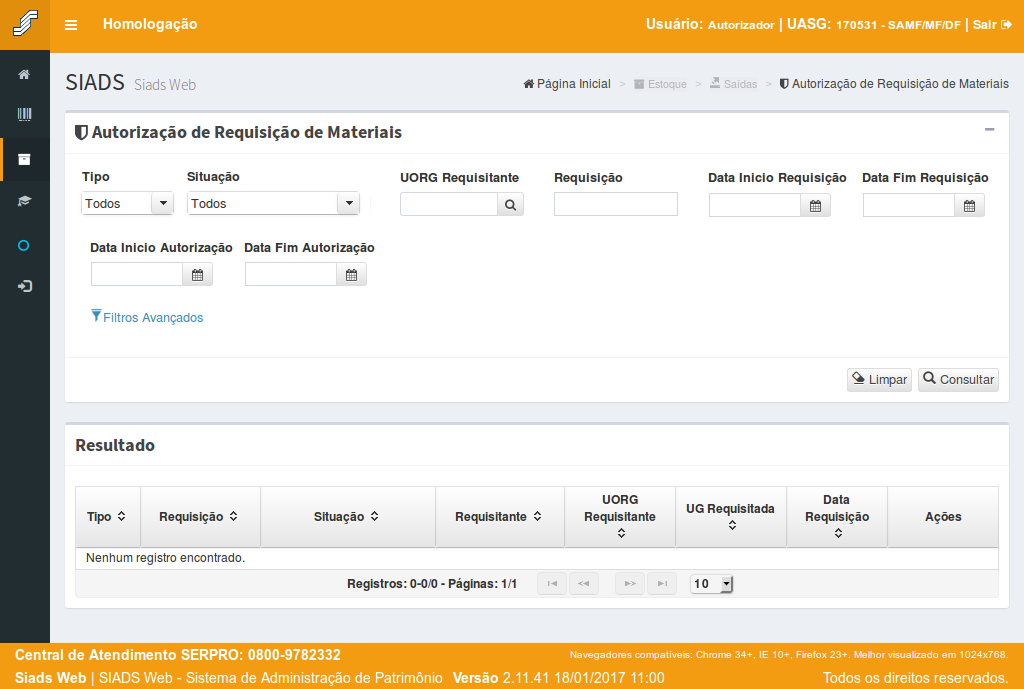
Task: Focus Data Inicio Requisição date field
Action: click(x=755, y=206)
